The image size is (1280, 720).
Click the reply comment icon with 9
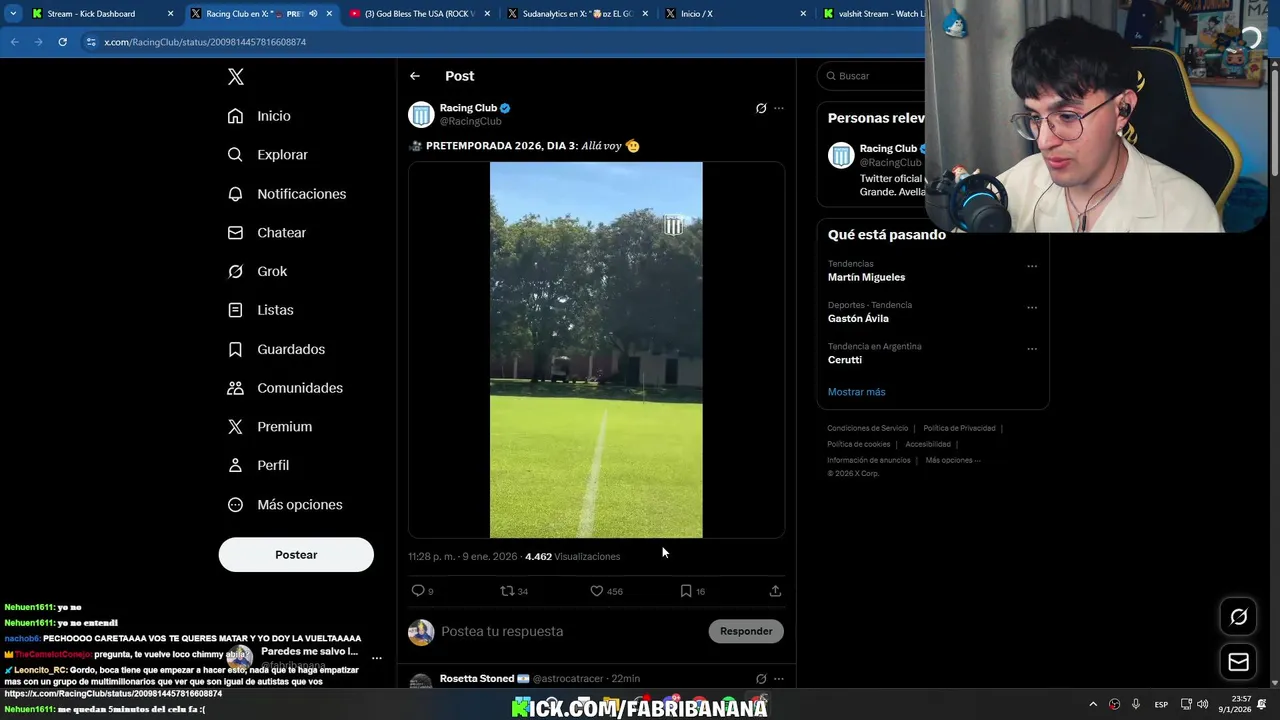click(418, 591)
